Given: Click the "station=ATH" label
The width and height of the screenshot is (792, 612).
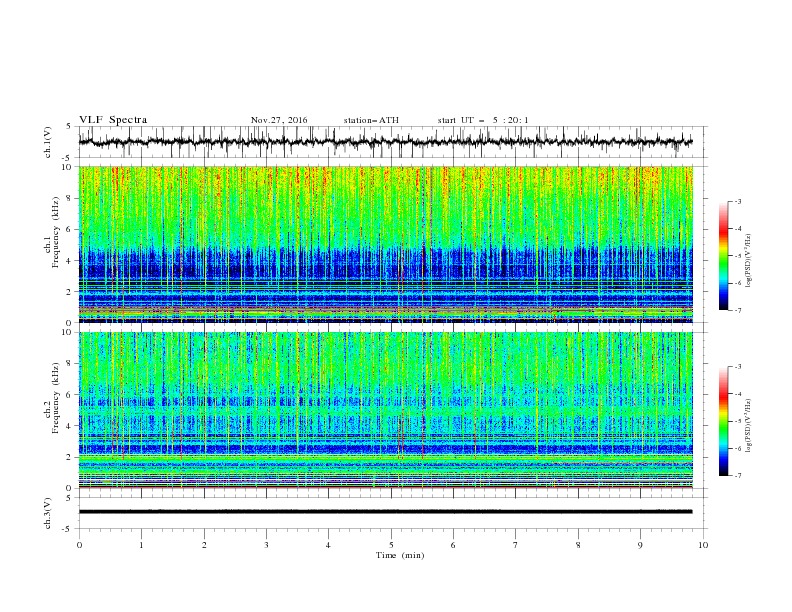Looking at the screenshot, I should (x=371, y=120).
